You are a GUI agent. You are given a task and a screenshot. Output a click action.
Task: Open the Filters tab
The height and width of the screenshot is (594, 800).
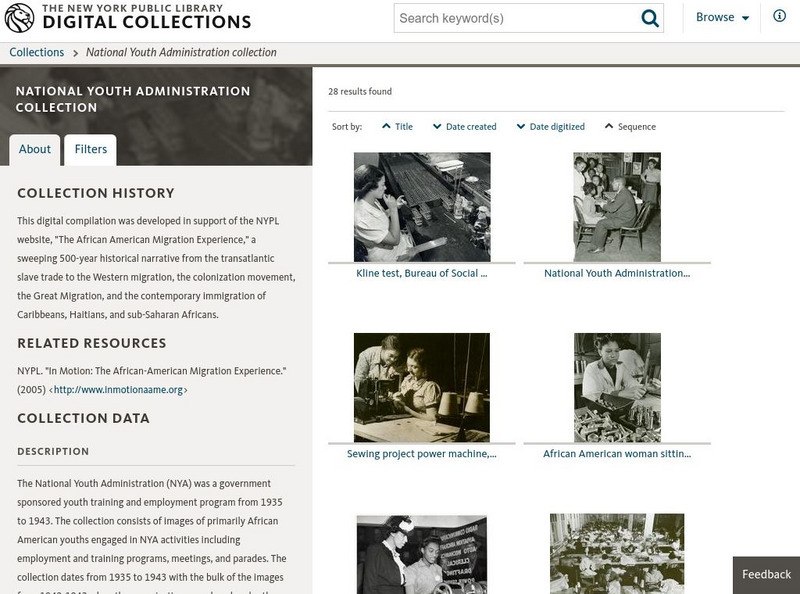[91, 149]
